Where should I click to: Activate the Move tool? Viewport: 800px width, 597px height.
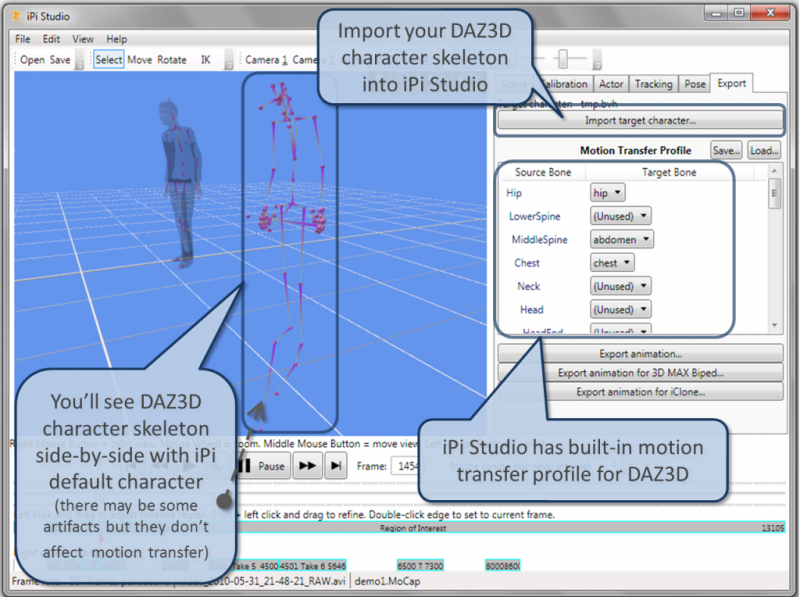click(140, 60)
